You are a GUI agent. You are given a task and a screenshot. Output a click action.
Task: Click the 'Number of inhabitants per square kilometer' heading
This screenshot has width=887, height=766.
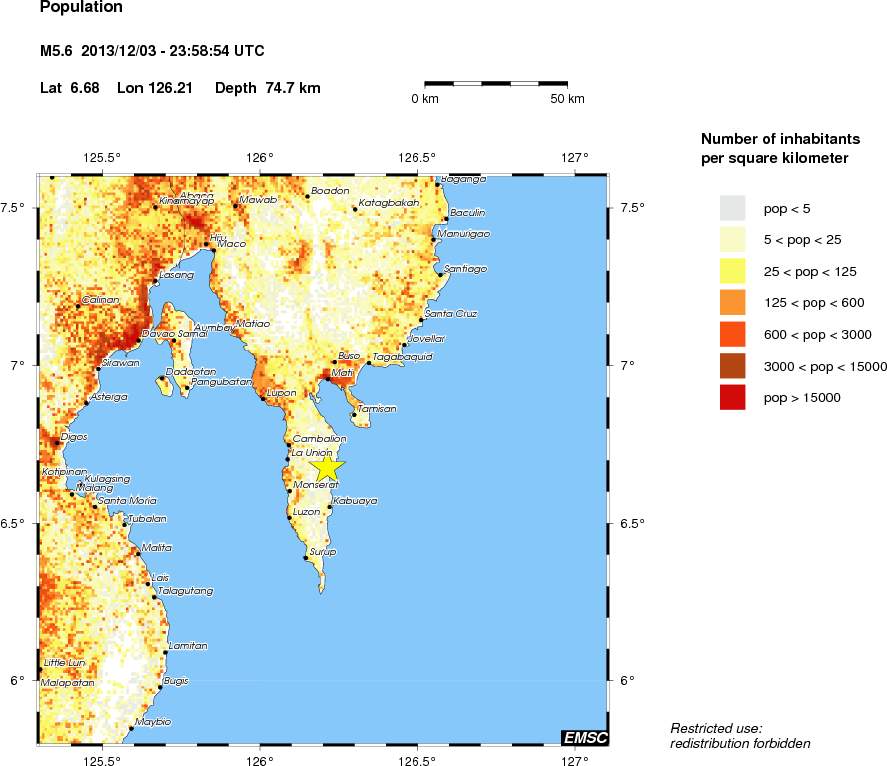(780, 148)
